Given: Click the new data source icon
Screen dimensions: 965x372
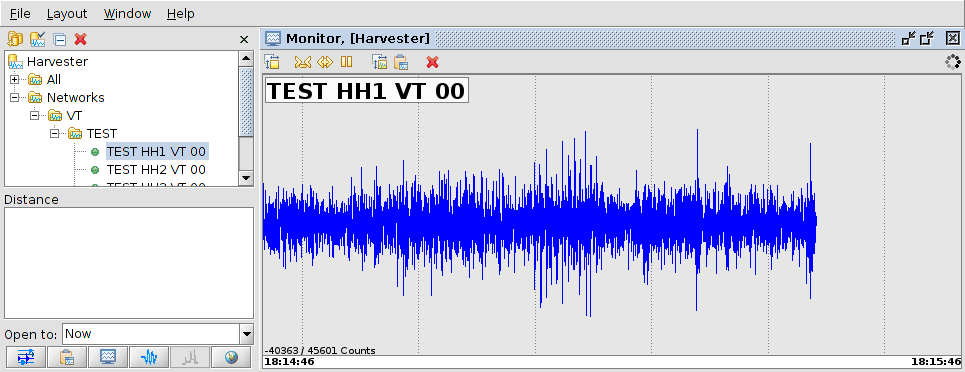Looking at the screenshot, I should click(x=15, y=39).
